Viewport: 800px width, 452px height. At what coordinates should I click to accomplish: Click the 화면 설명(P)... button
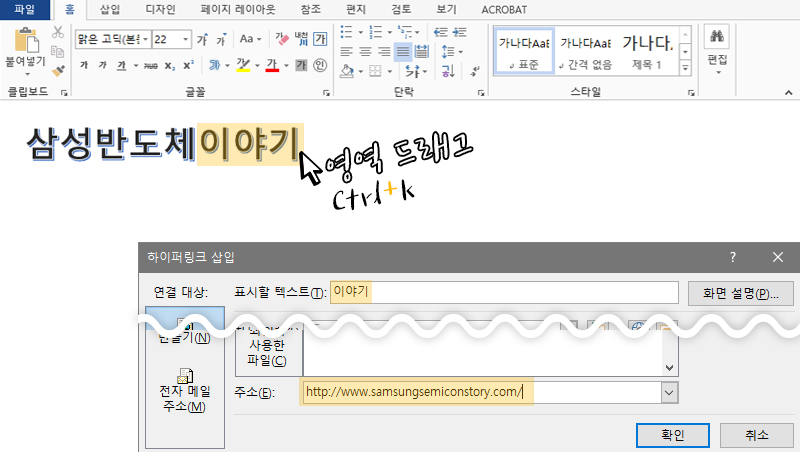[x=740, y=293]
